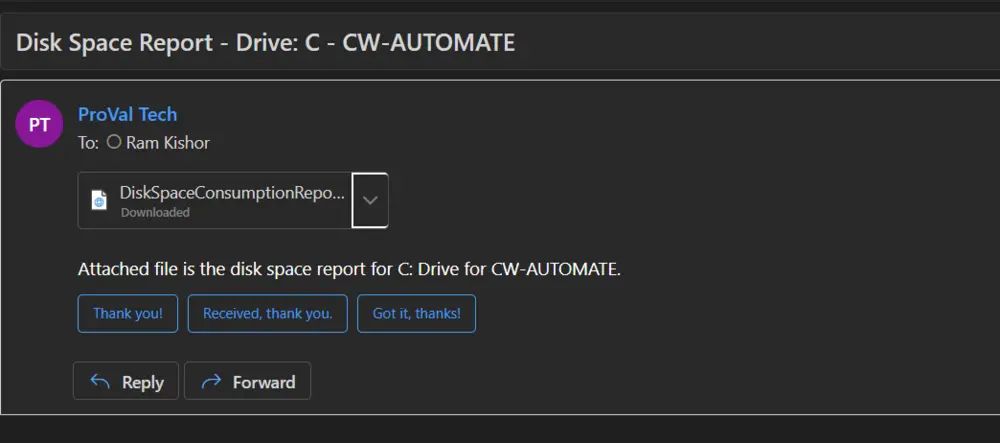The image size is (1000, 443).
Task: Reply to this email
Action: [126, 381]
